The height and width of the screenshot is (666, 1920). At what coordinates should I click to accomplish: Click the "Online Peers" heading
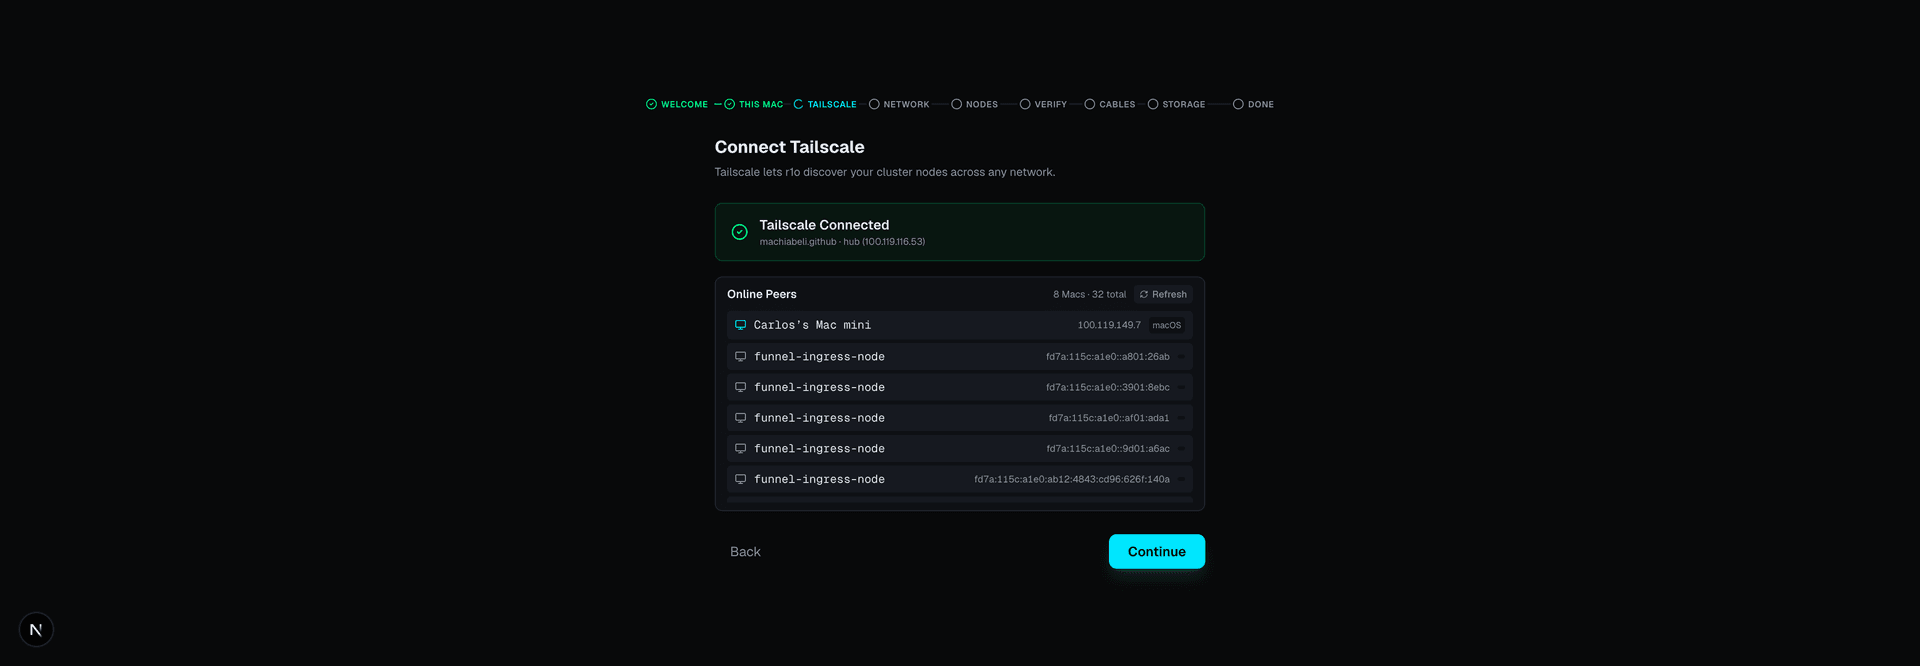762,294
